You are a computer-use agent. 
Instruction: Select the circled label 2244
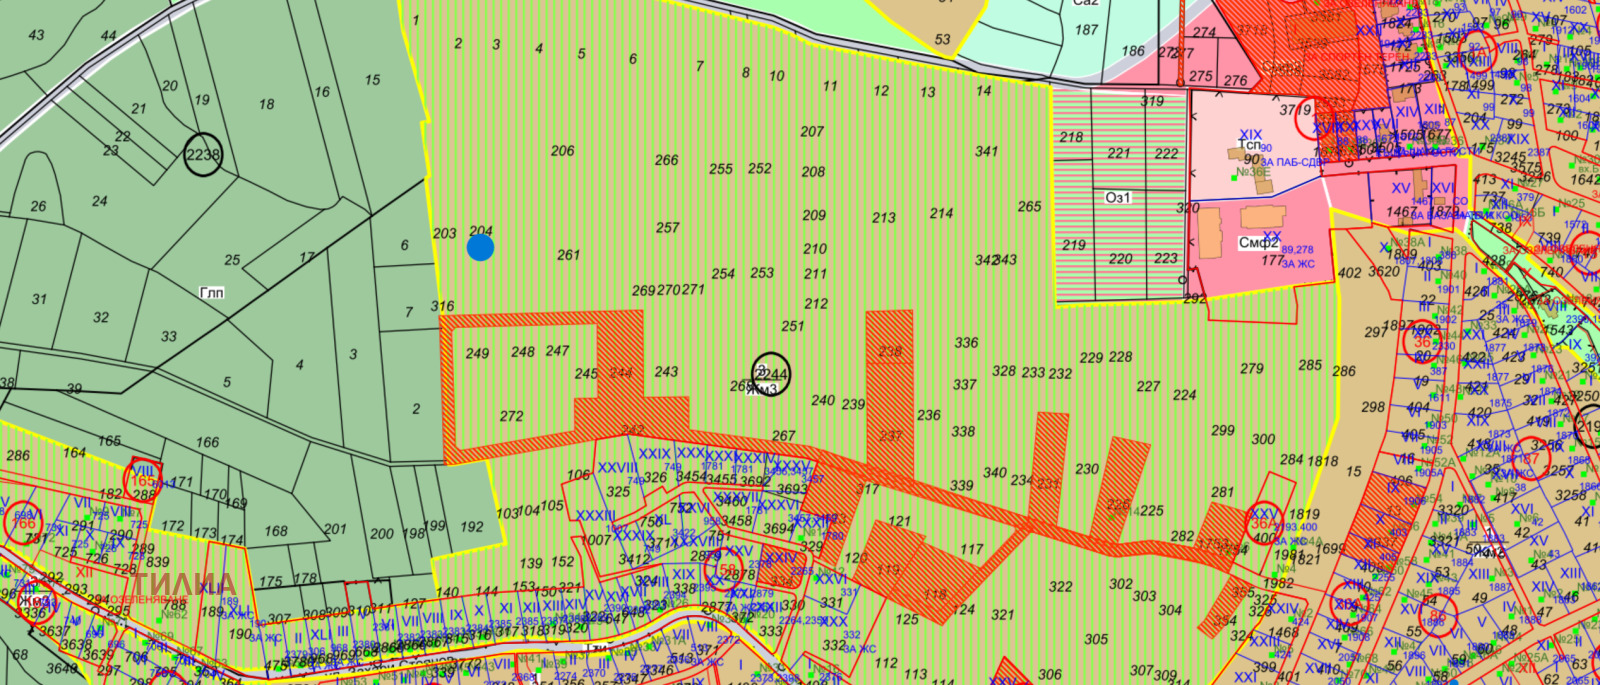coord(771,374)
